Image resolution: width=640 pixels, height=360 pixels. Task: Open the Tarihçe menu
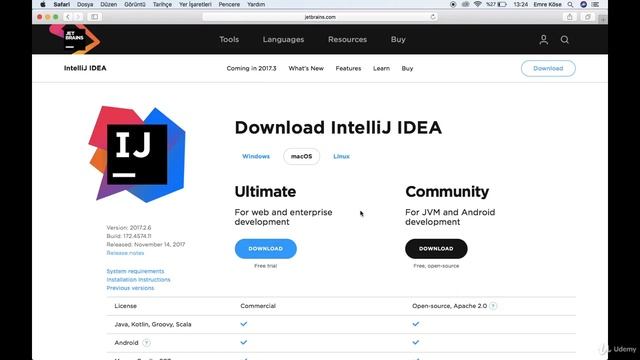click(162, 4)
